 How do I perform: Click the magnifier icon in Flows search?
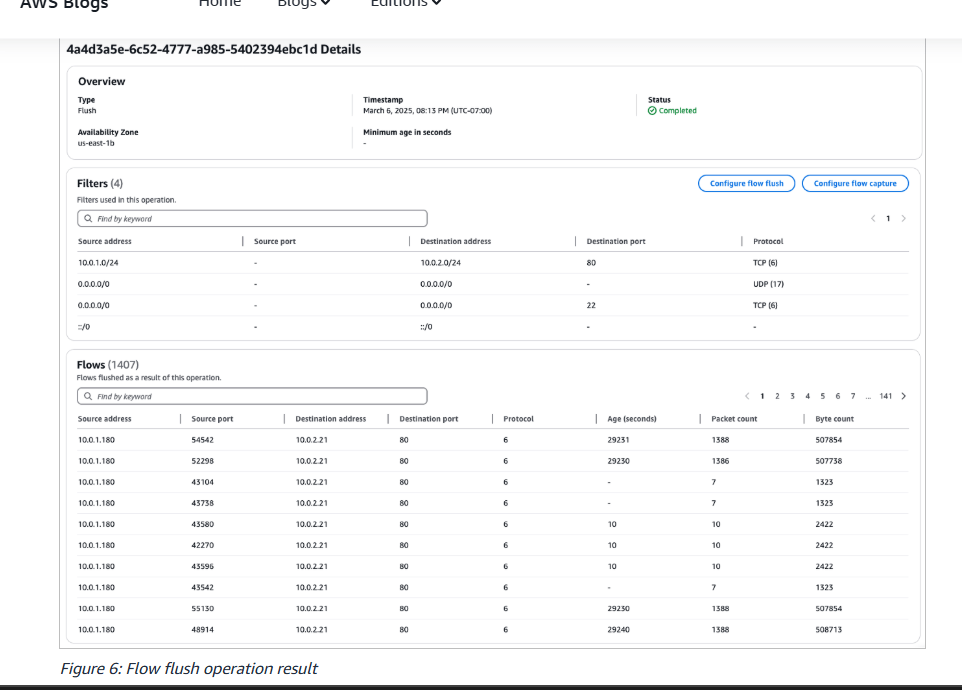(88, 396)
